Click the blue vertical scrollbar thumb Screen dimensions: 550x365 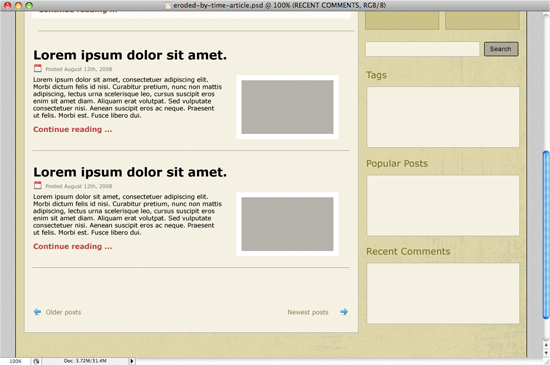pos(546,235)
